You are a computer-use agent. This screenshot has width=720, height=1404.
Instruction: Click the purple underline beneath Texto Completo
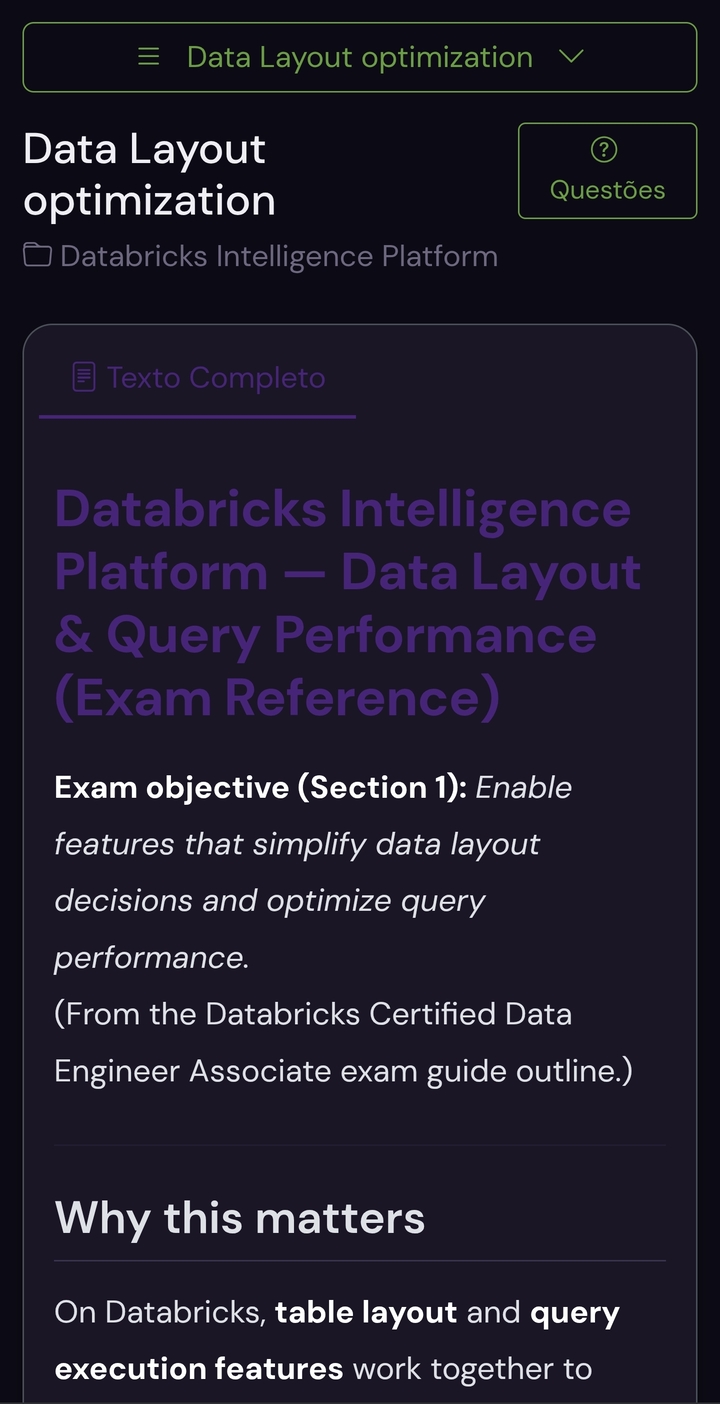coord(197,416)
